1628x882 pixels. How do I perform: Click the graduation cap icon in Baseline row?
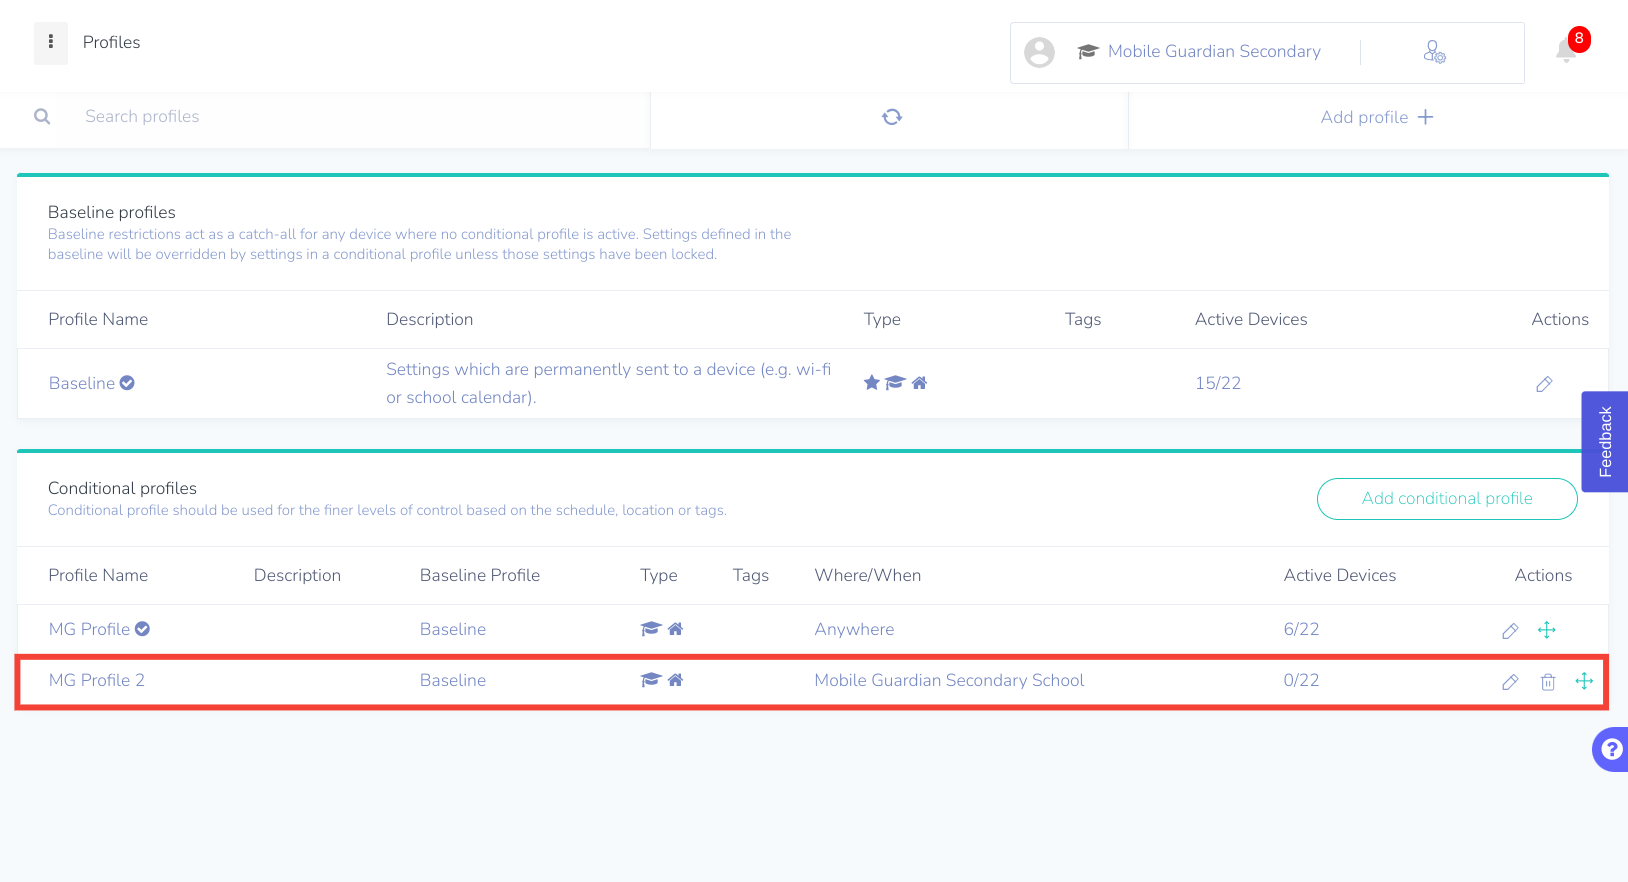point(895,383)
